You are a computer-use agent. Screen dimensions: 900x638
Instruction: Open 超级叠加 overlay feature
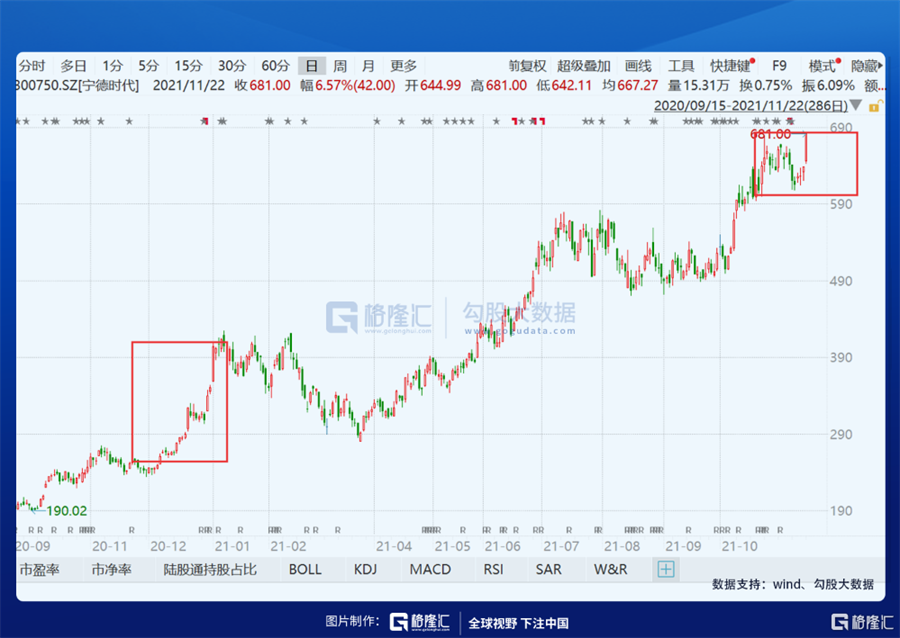coord(584,66)
